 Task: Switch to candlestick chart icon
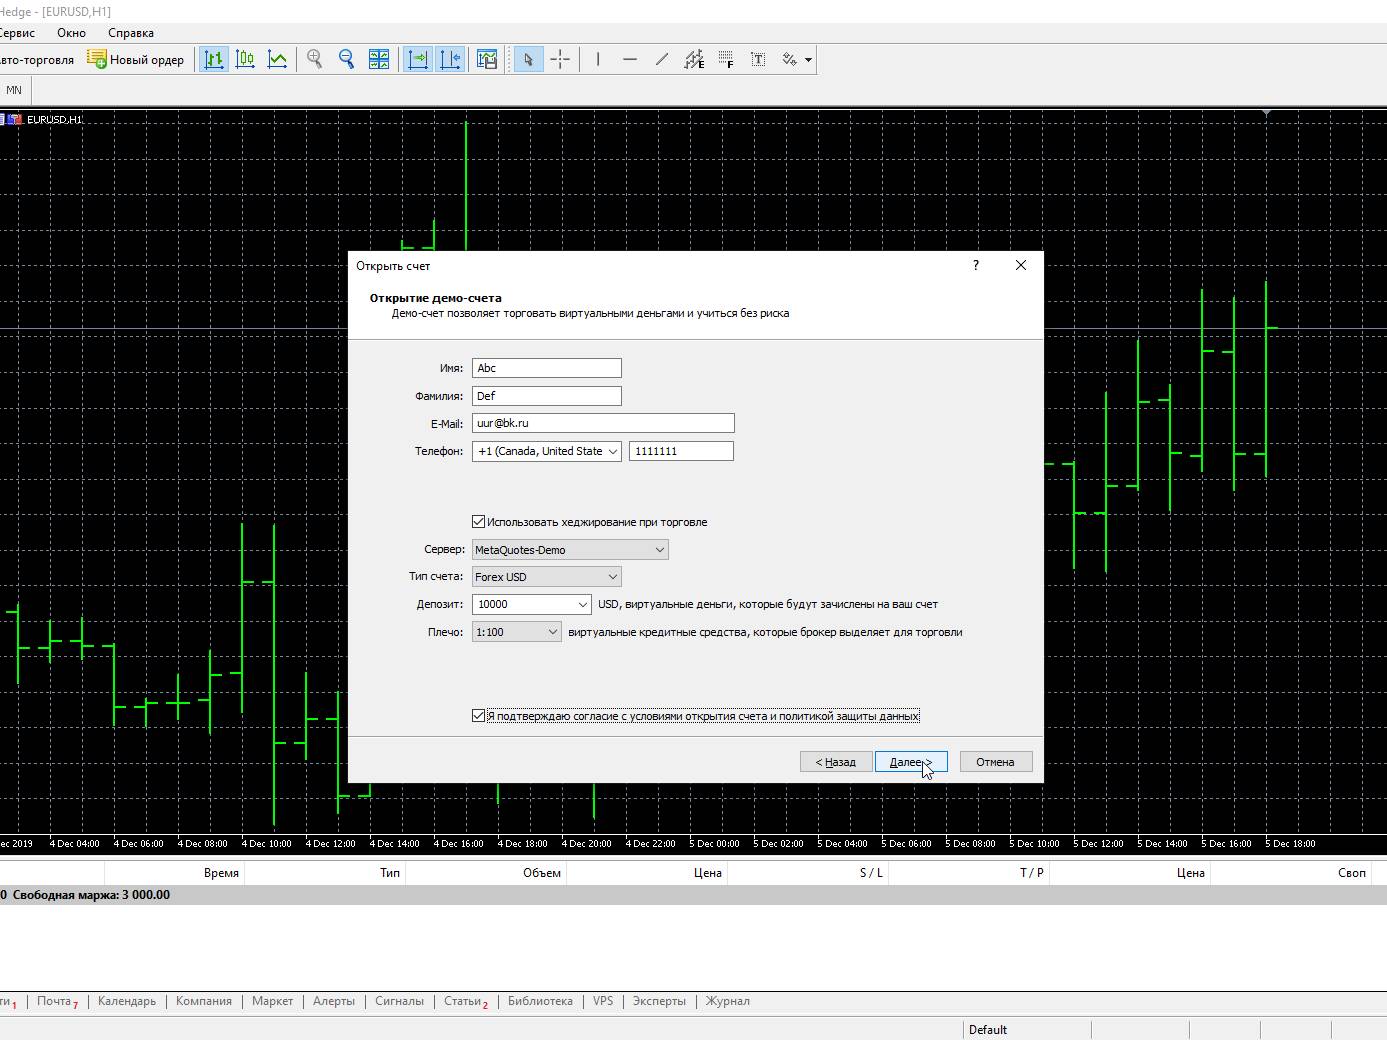[245, 60]
